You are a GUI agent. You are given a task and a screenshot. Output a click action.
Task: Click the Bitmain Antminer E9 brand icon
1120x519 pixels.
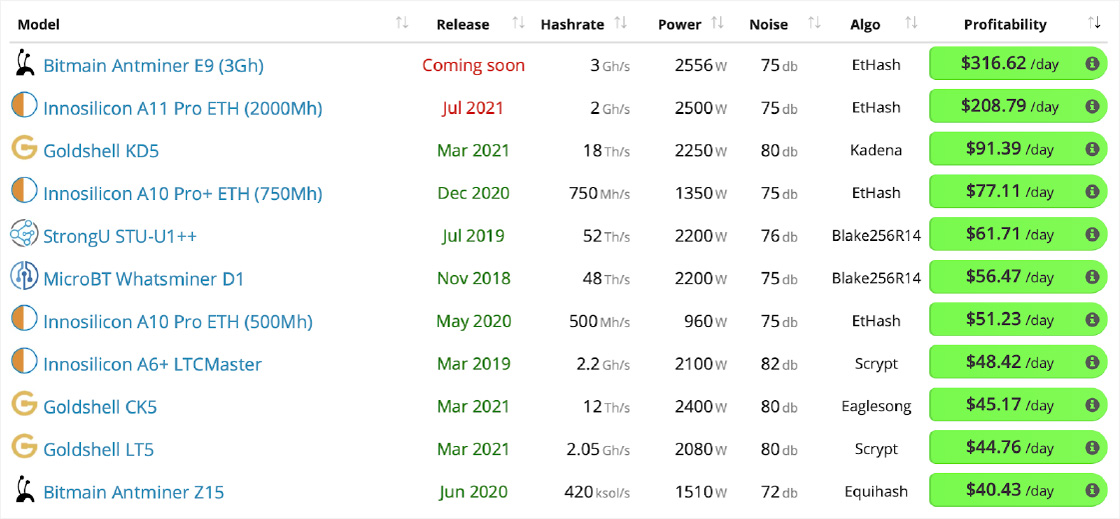point(23,65)
